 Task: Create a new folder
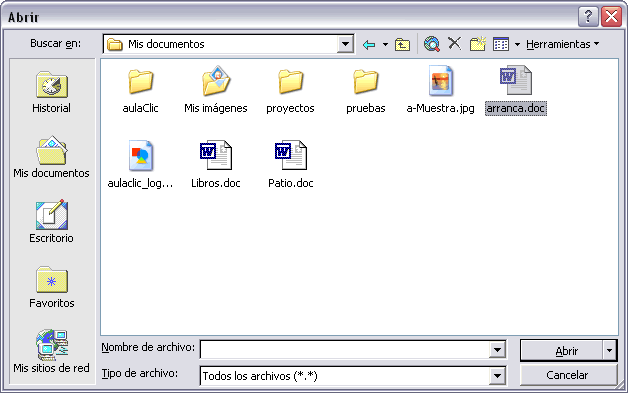point(478,44)
